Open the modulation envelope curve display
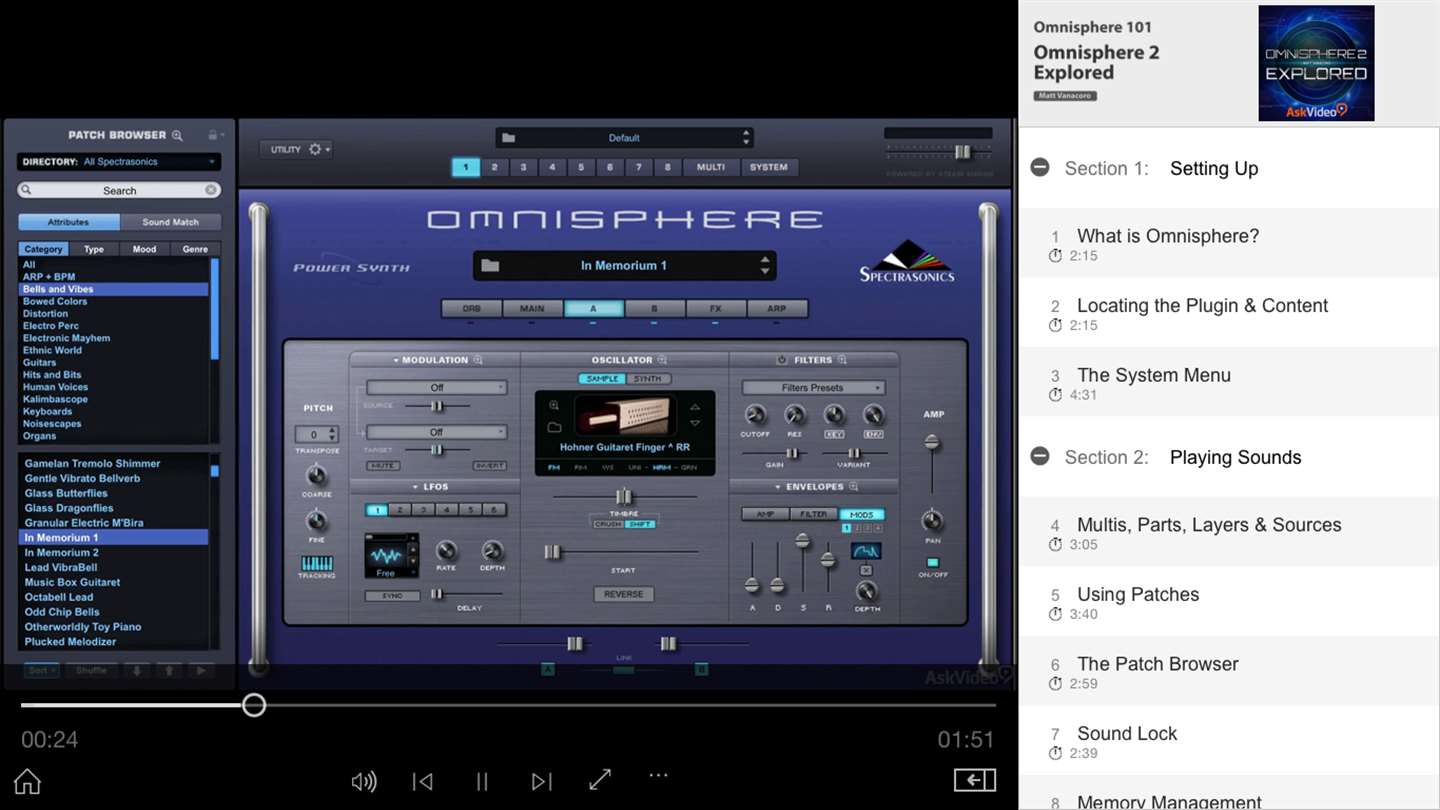 pos(866,551)
